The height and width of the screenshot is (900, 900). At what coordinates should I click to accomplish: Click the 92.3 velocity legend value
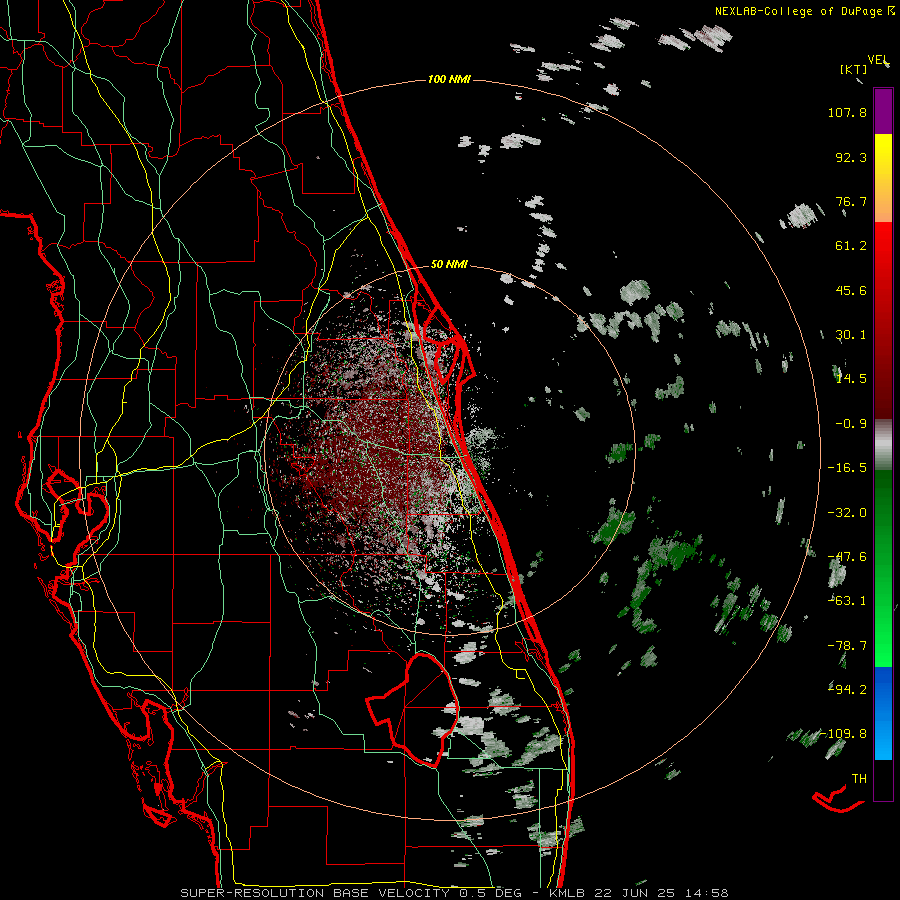click(x=851, y=157)
